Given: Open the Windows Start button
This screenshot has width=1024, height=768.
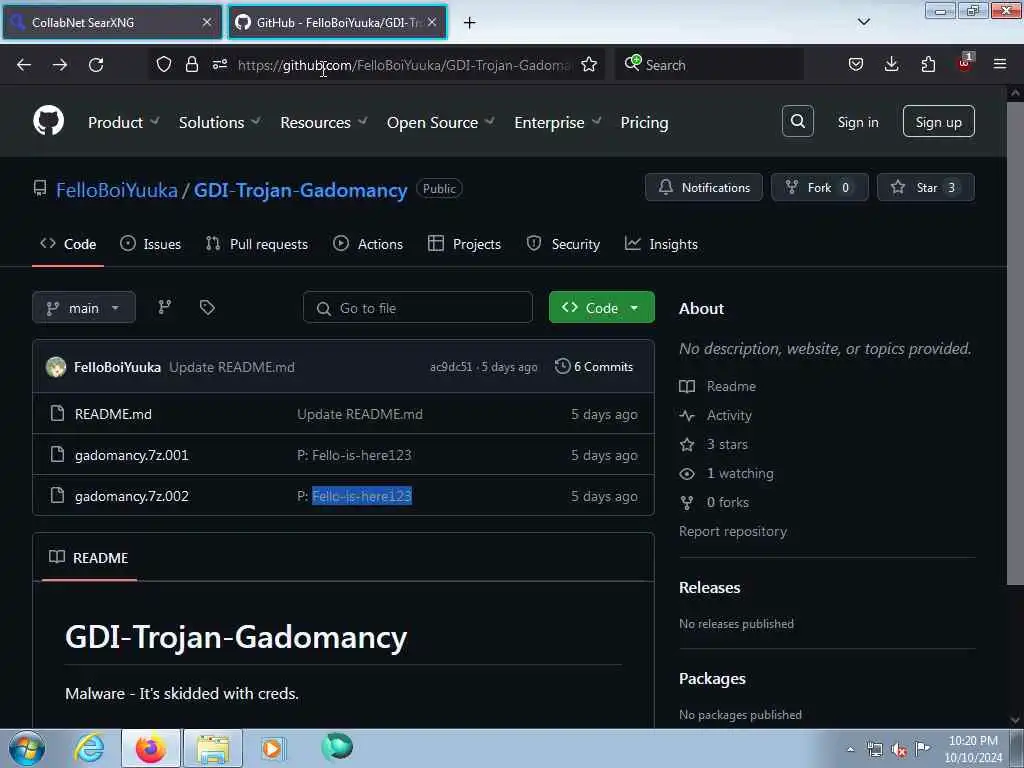Looking at the screenshot, I should (x=27, y=748).
